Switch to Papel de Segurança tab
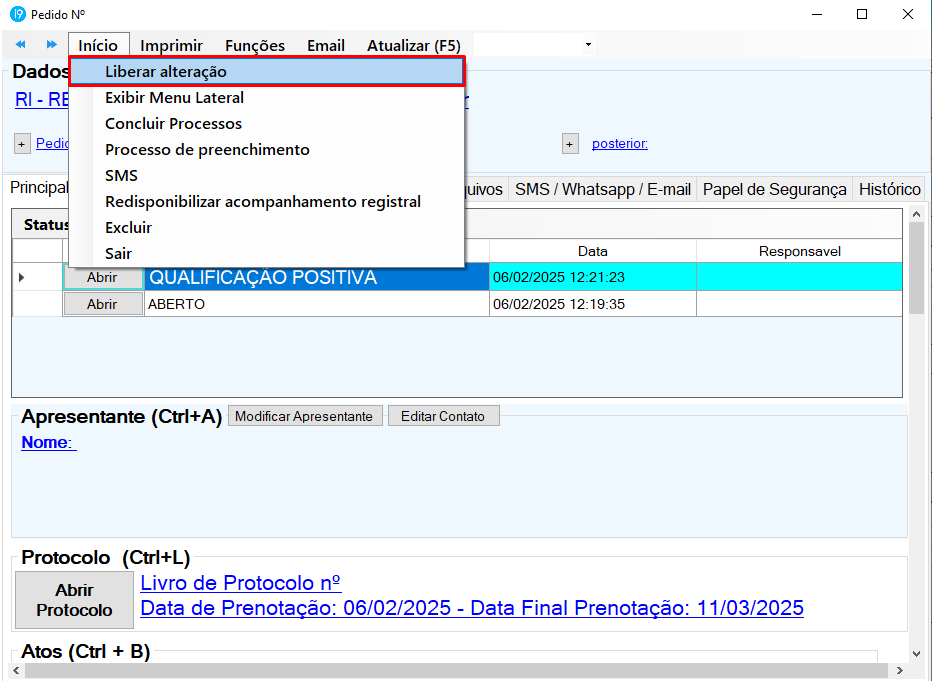The height and width of the screenshot is (681, 932). pyautogui.click(x=774, y=189)
